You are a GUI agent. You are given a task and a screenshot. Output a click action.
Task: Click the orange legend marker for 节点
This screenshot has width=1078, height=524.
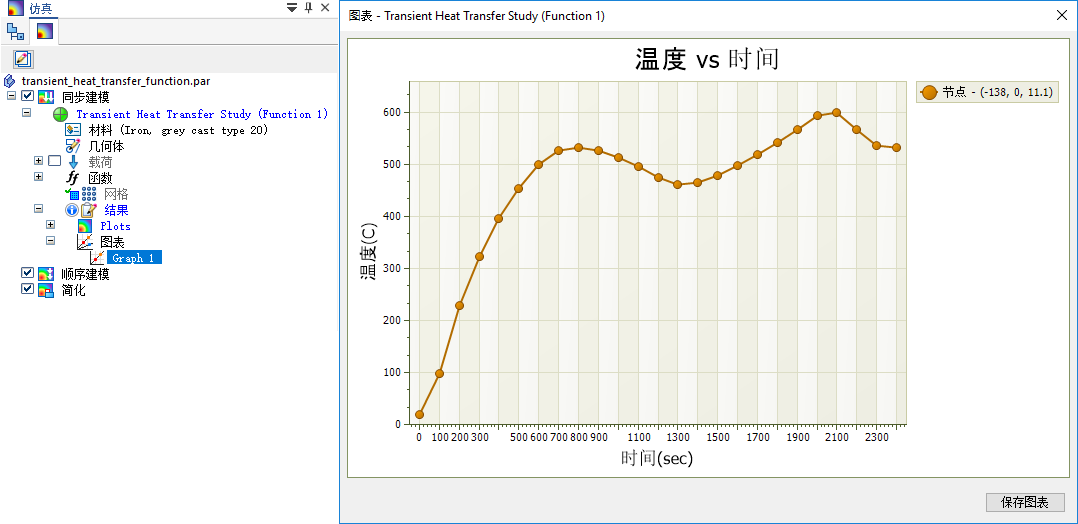pyautogui.click(x=929, y=92)
